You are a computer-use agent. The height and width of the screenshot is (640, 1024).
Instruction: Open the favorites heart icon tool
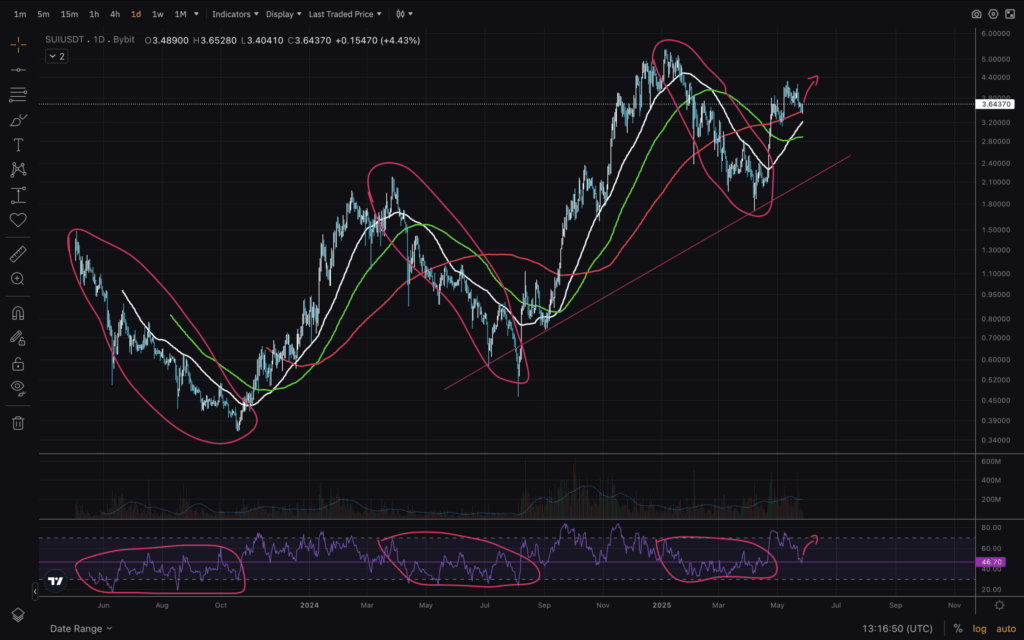point(18,220)
